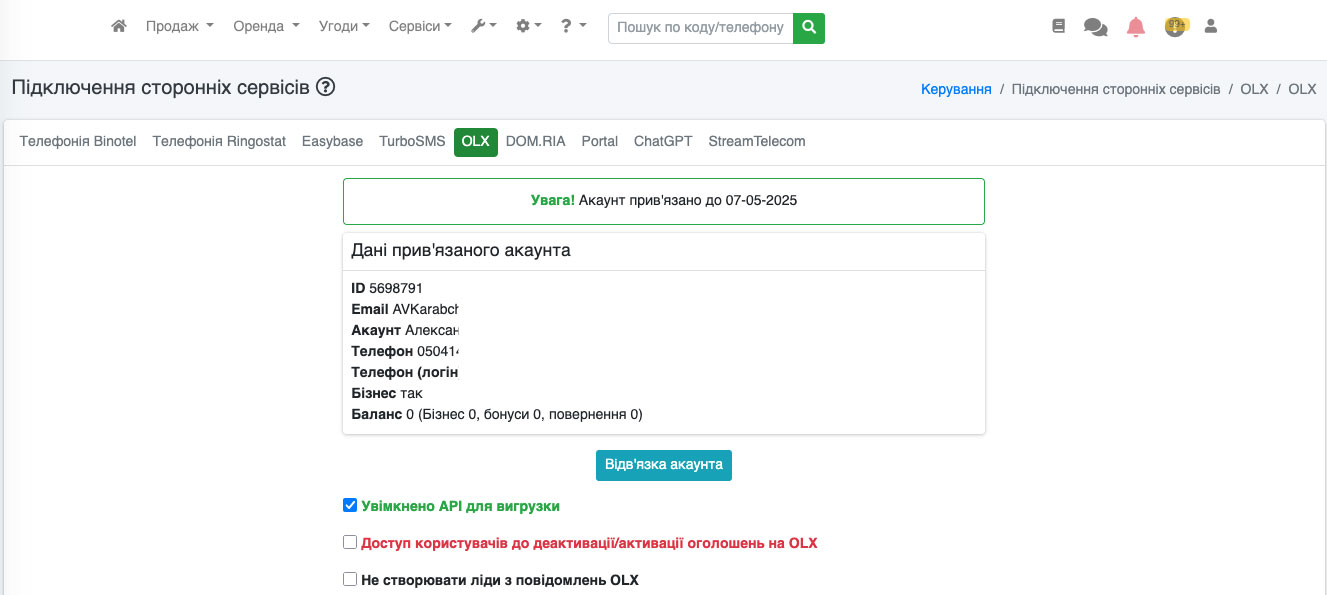The image size is (1327, 595).
Task: Click the Email AVKarabch row
Action: [405, 309]
